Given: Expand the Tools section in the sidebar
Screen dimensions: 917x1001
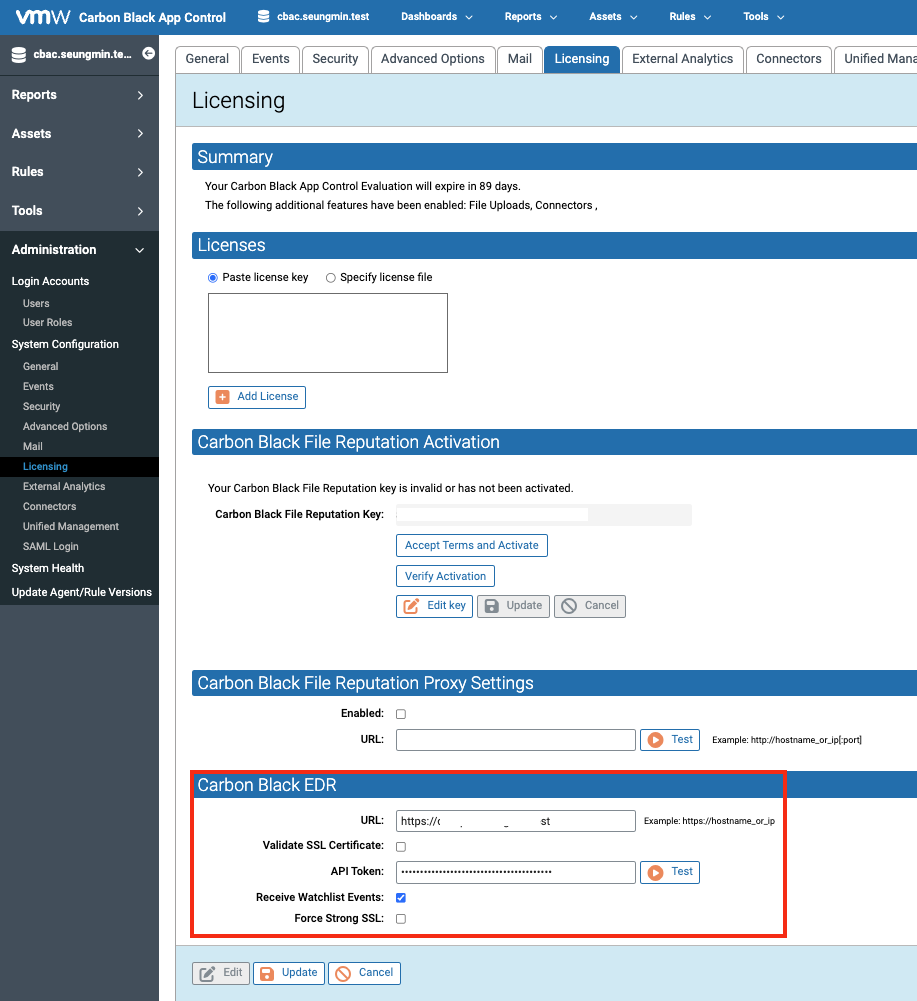Looking at the screenshot, I should pos(79,211).
